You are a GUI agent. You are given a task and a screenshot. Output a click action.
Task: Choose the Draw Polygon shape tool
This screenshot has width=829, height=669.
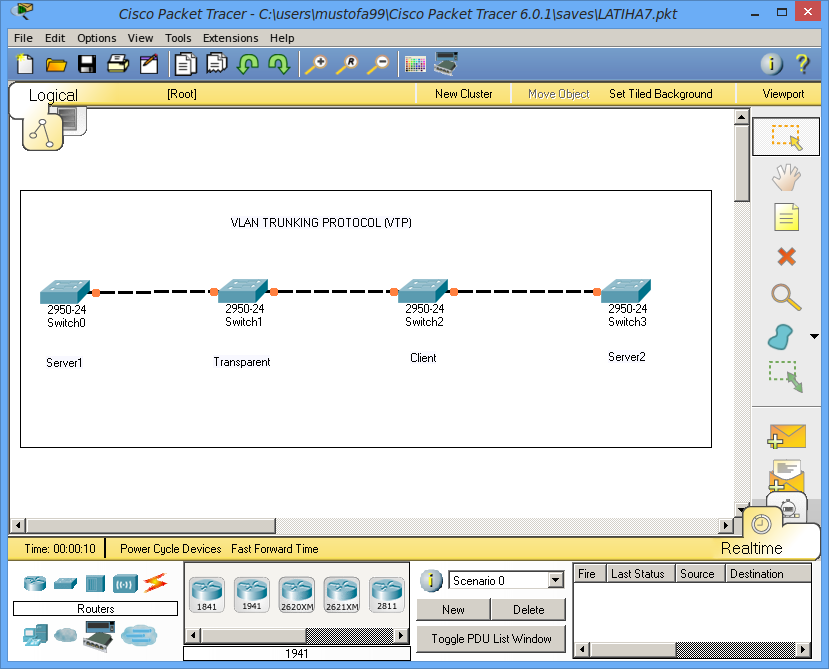[x=780, y=337]
